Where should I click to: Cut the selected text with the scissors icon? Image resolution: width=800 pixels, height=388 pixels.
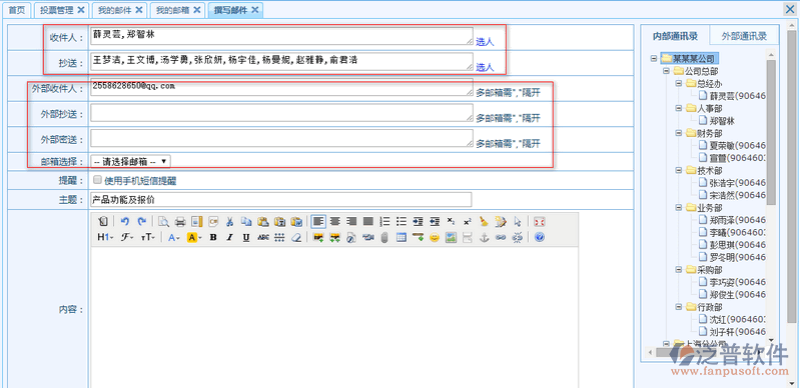tap(230, 222)
